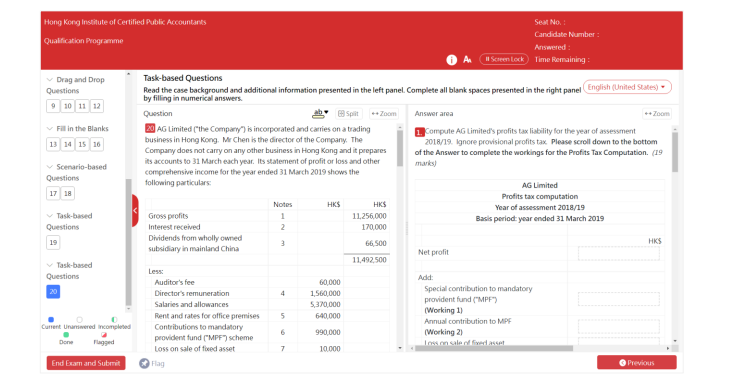
Task: Click the Net profit answer field
Action: click(x=619, y=253)
